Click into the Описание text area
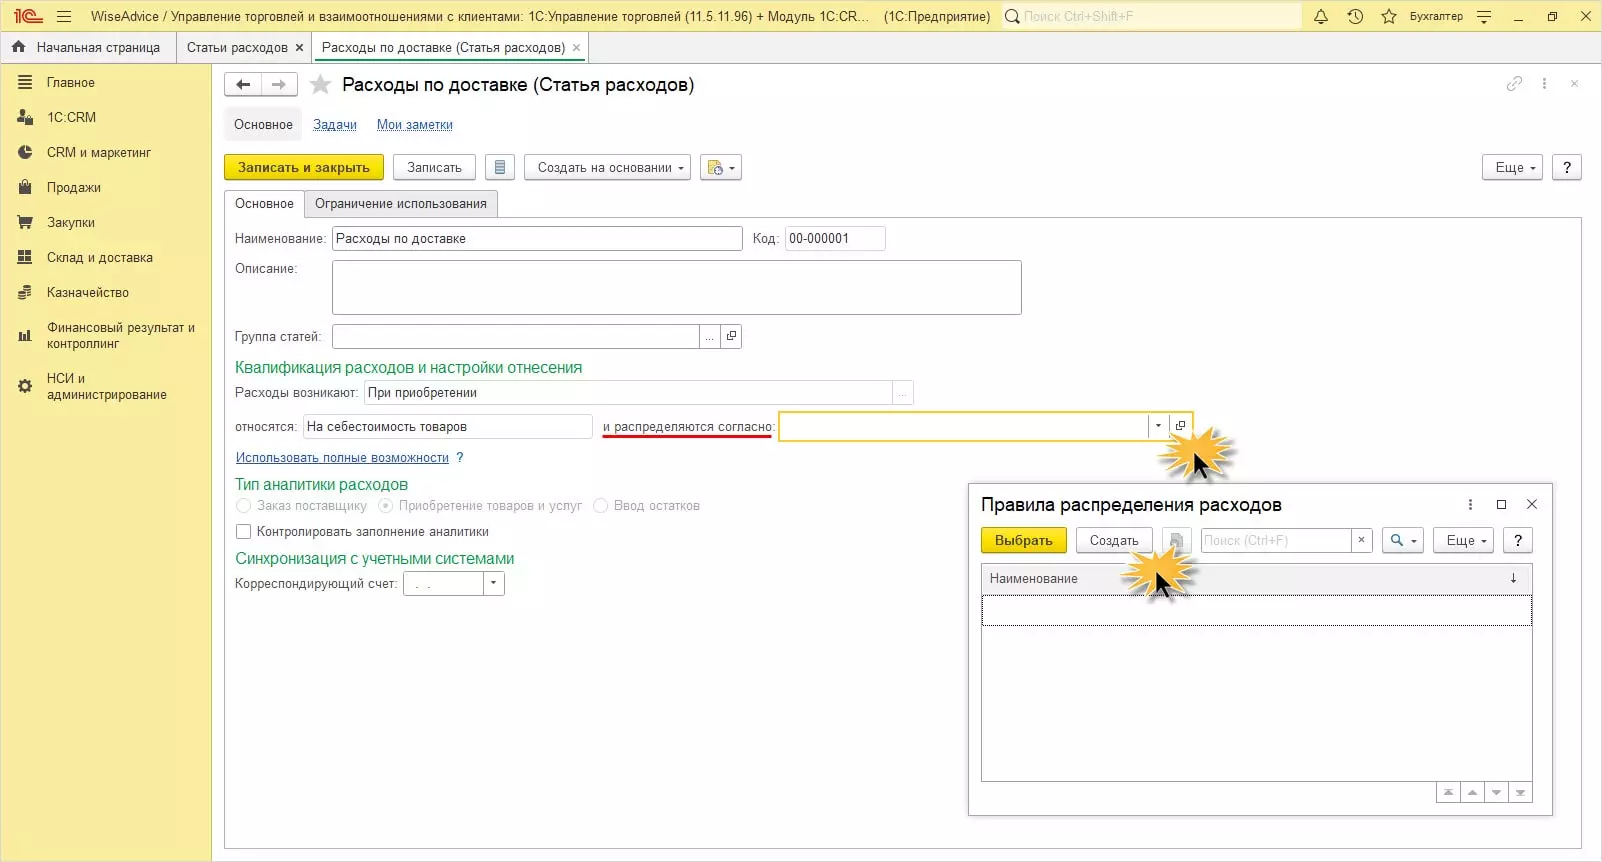 click(x=676, y=288)
